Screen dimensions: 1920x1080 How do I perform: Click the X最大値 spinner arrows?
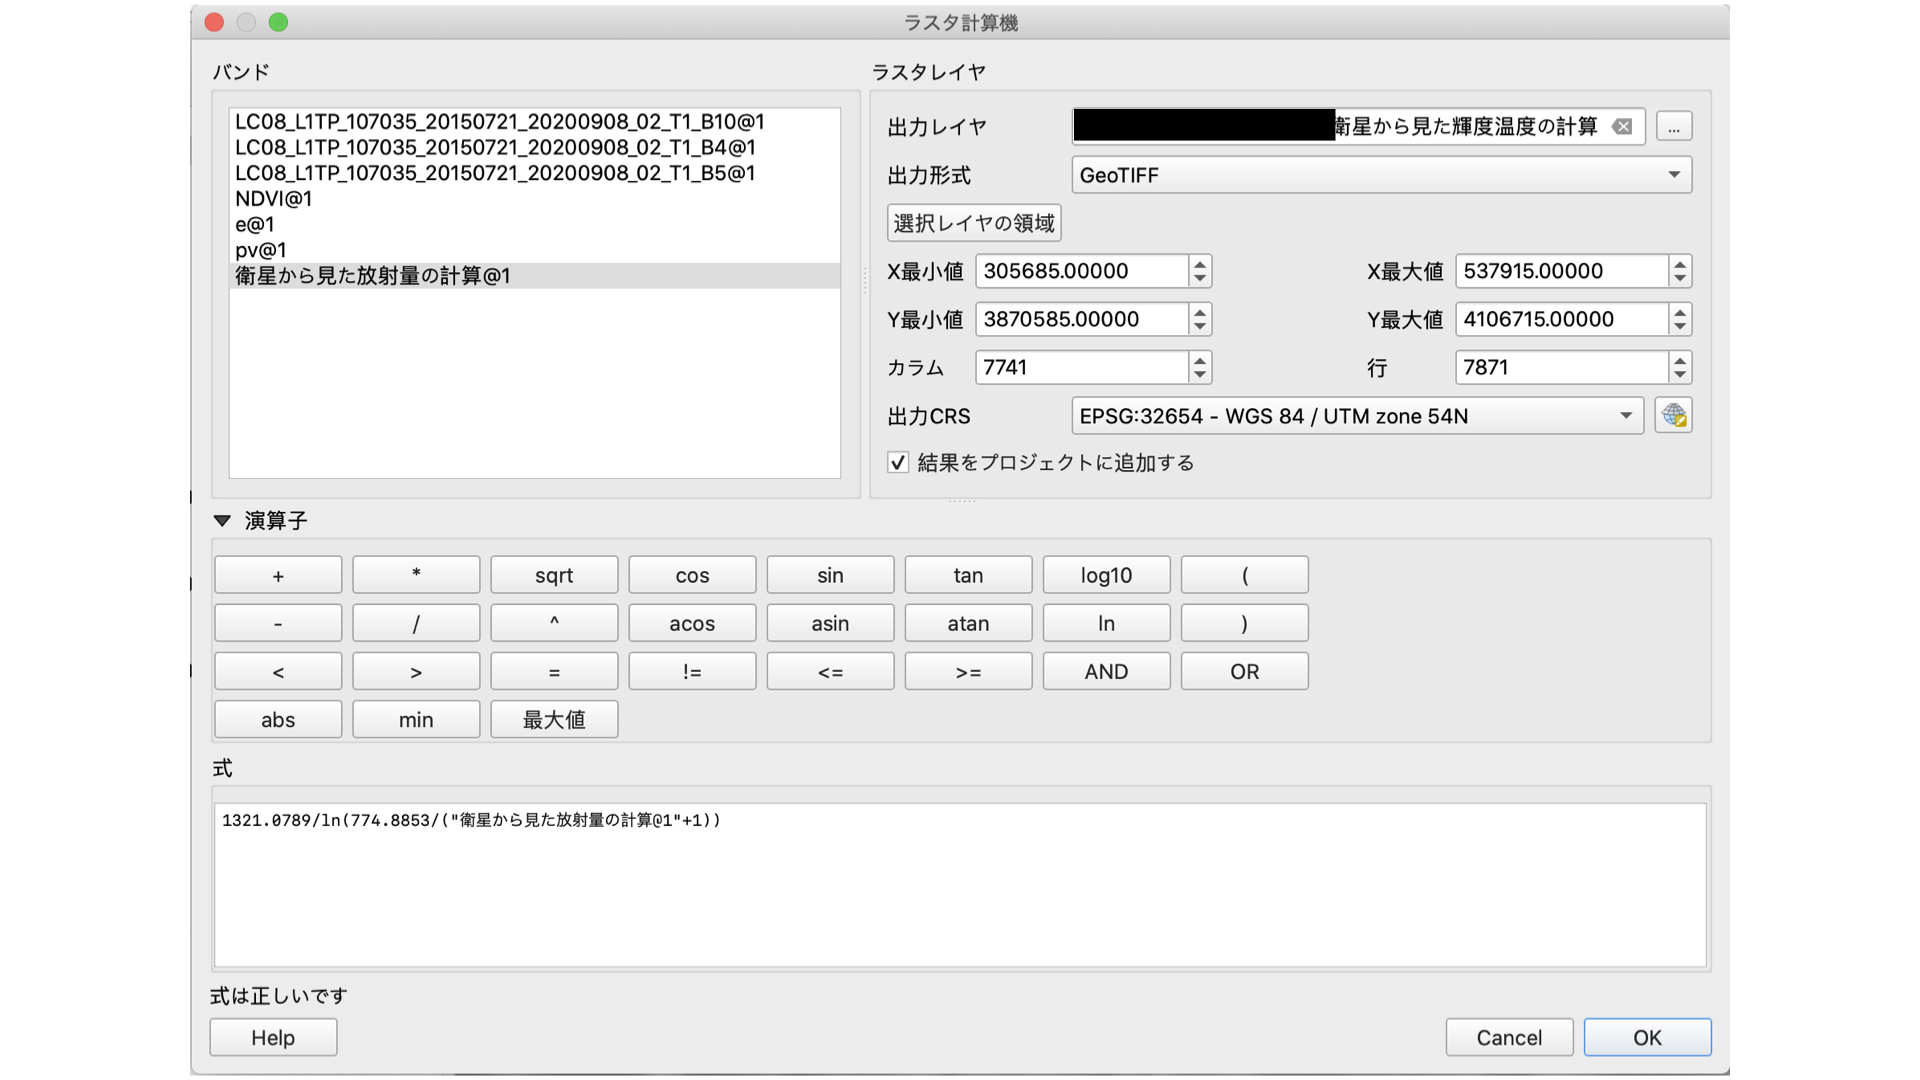click(1680, 271)
